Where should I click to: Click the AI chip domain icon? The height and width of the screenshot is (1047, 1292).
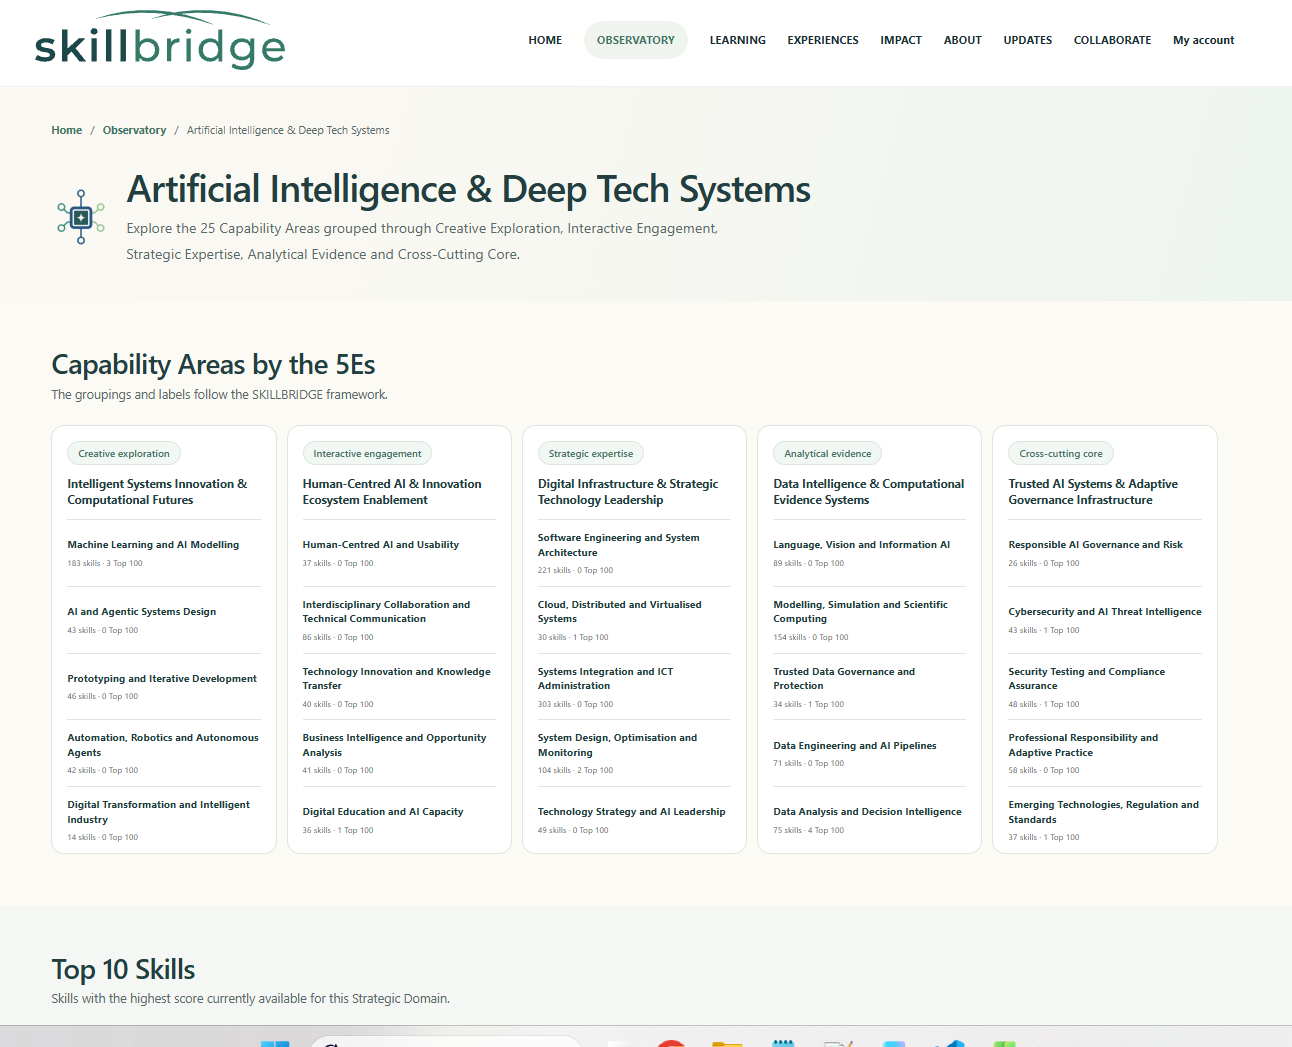81,217
